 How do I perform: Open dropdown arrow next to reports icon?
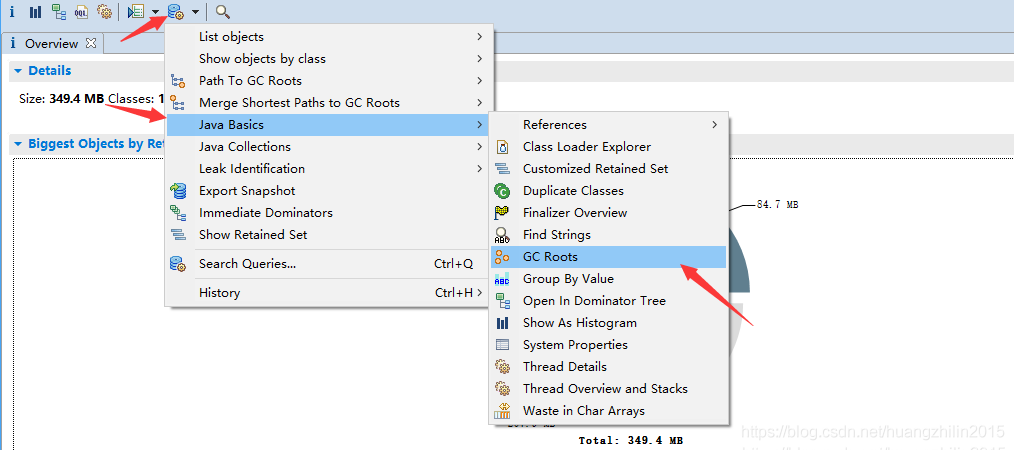155,12
